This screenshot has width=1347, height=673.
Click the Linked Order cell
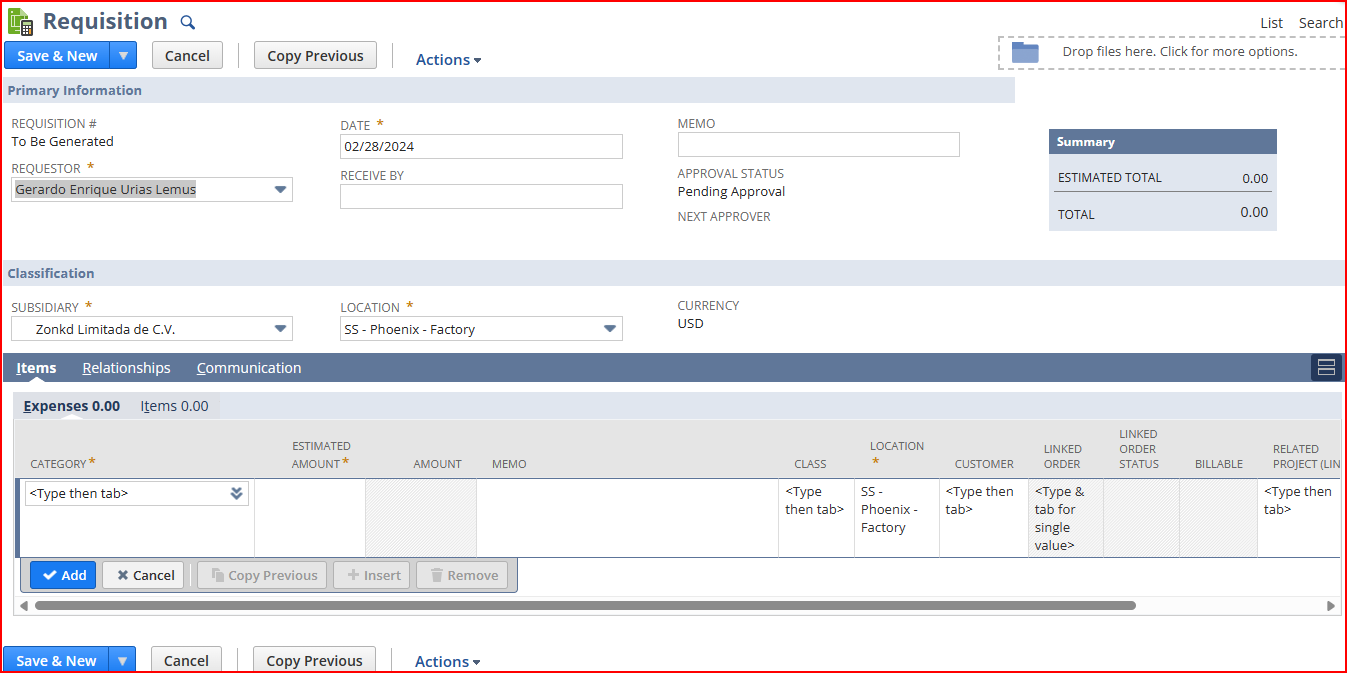pyautogui.click(x=1066, y=518)
